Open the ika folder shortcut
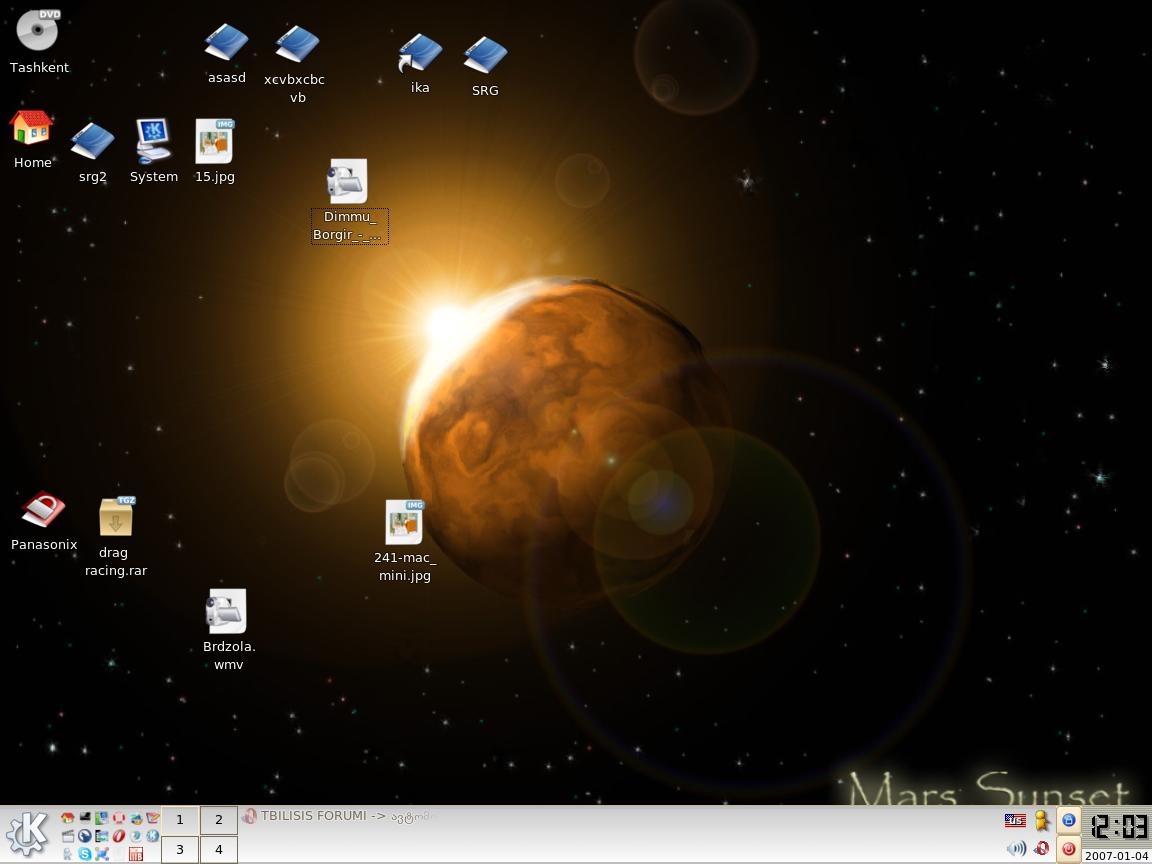Screen dimensions: 1152x864 pos(420,54)
